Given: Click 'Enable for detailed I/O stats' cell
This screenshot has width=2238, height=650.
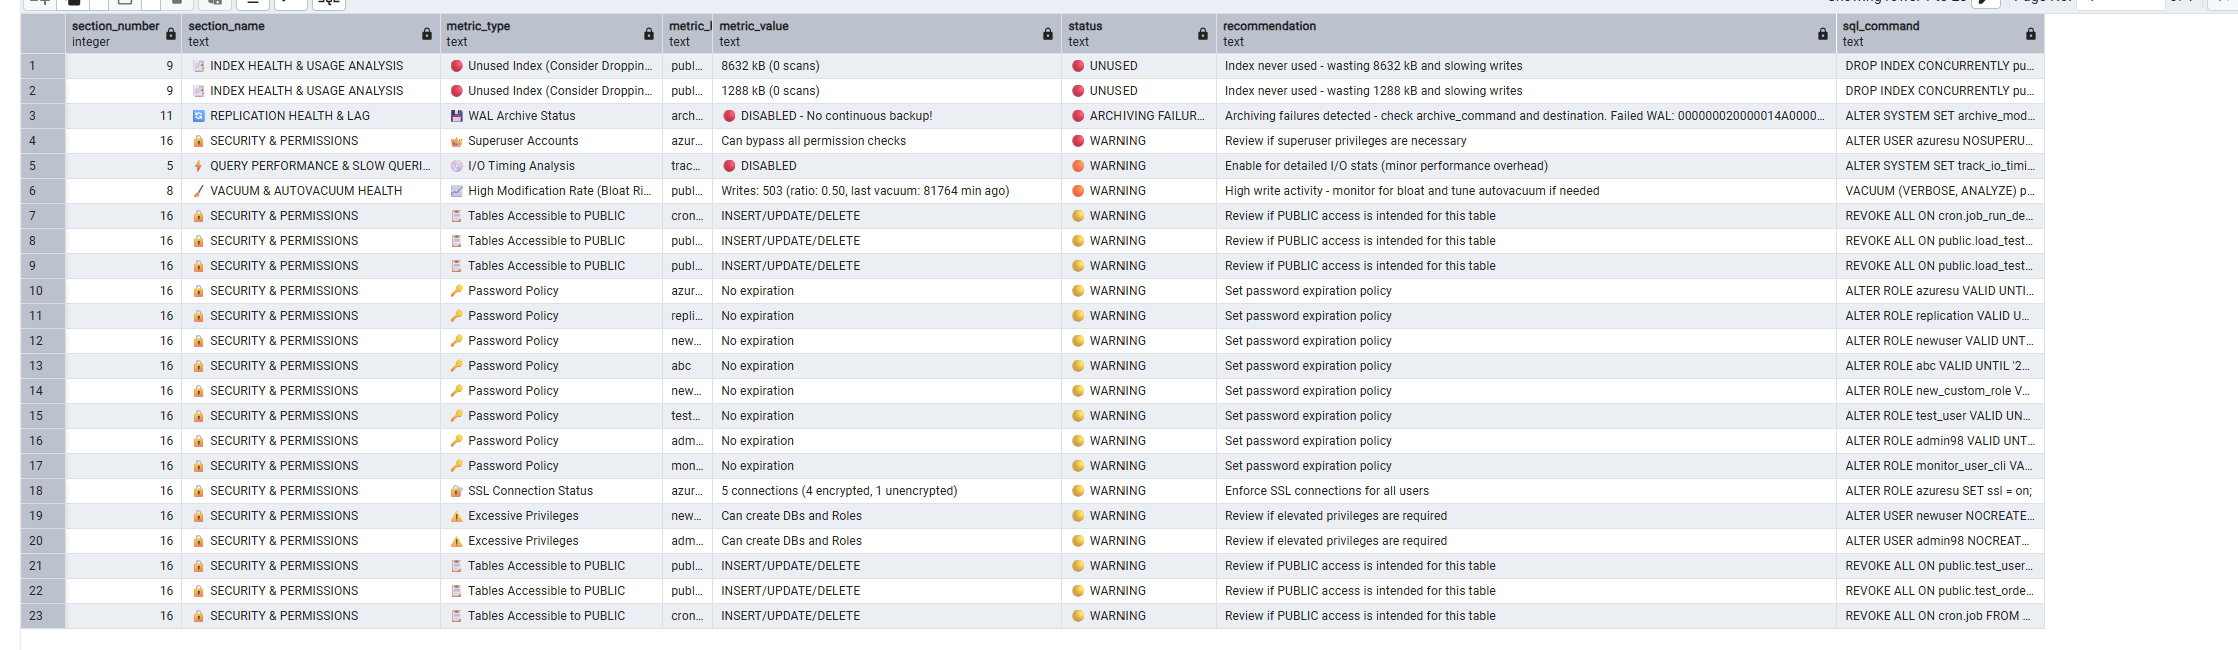Looking at the screenshot, I should pos(1526,166).
